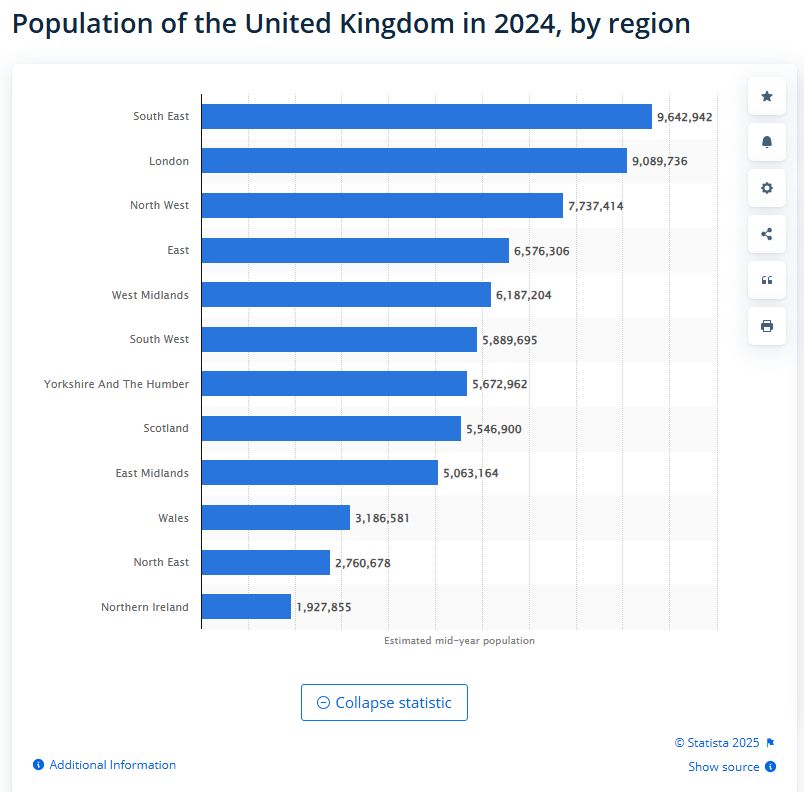The width and height of the screenshot is (804, 792).
Task: Favorite this statistic with the star icon
Action: (766, 95)
